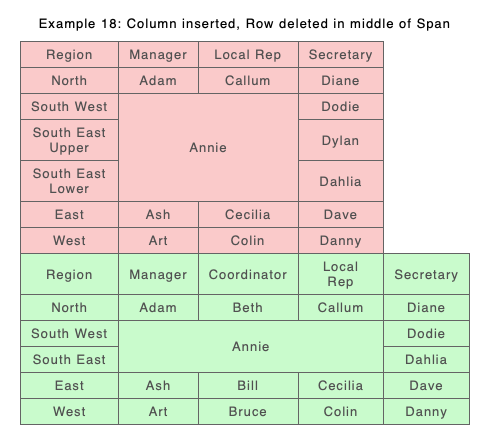
Task: Click the Coordinator header cell
Action: pyautogui.click(x=248, y=274)
